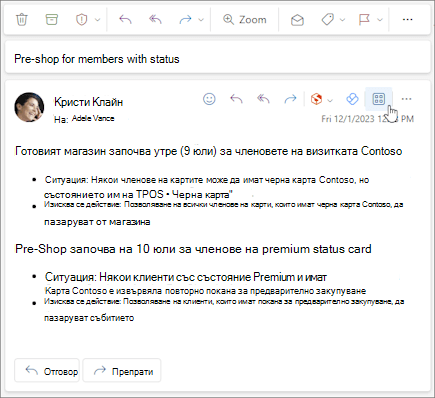Click subject Pre-shop for members with status
Image resolution: width=435 pixels, height=398 pixels.
[x=97, y=59]
